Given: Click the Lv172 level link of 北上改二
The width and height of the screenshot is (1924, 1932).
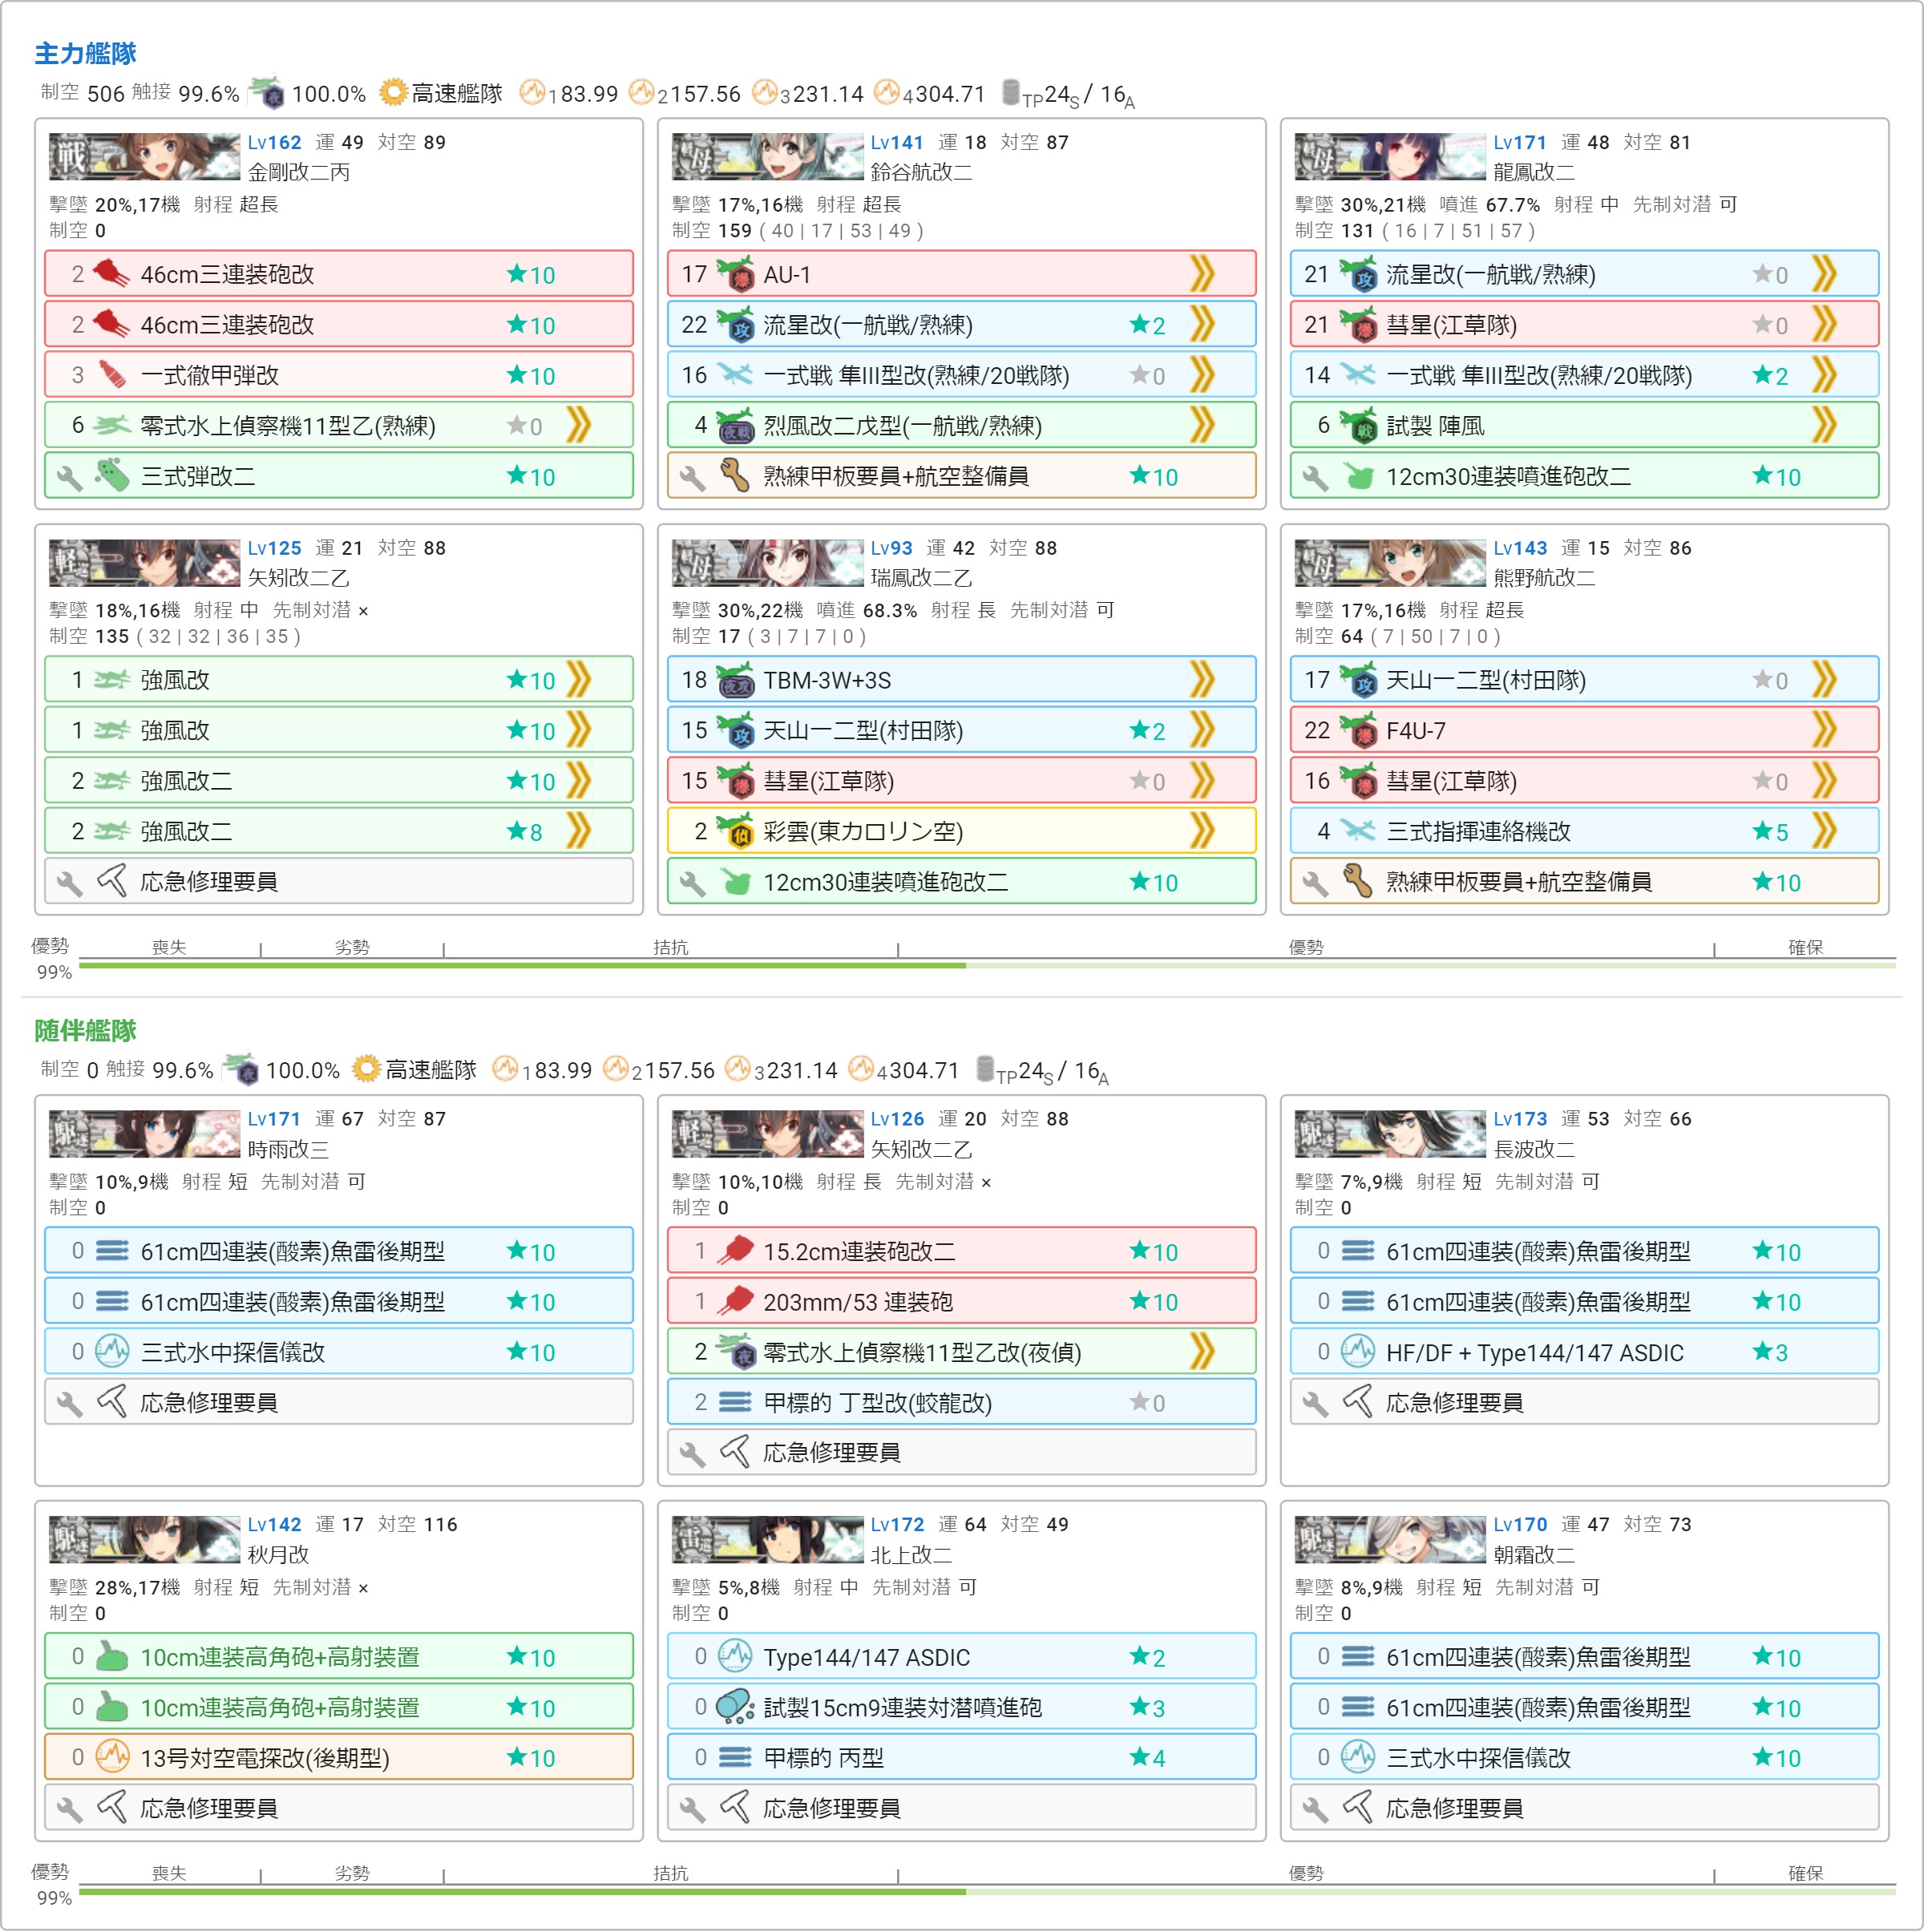Looking at the screenshot, I should 897,1524.
